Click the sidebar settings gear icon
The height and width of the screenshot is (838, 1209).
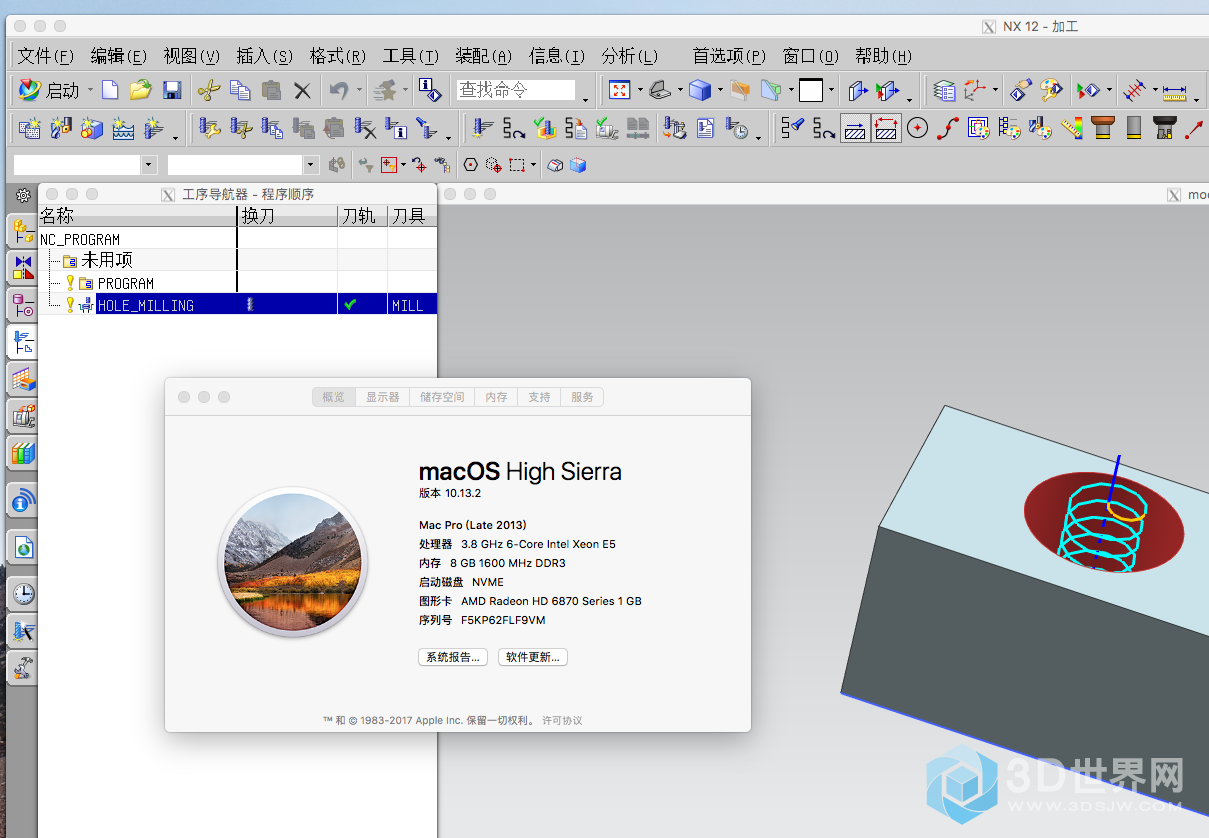22,196
